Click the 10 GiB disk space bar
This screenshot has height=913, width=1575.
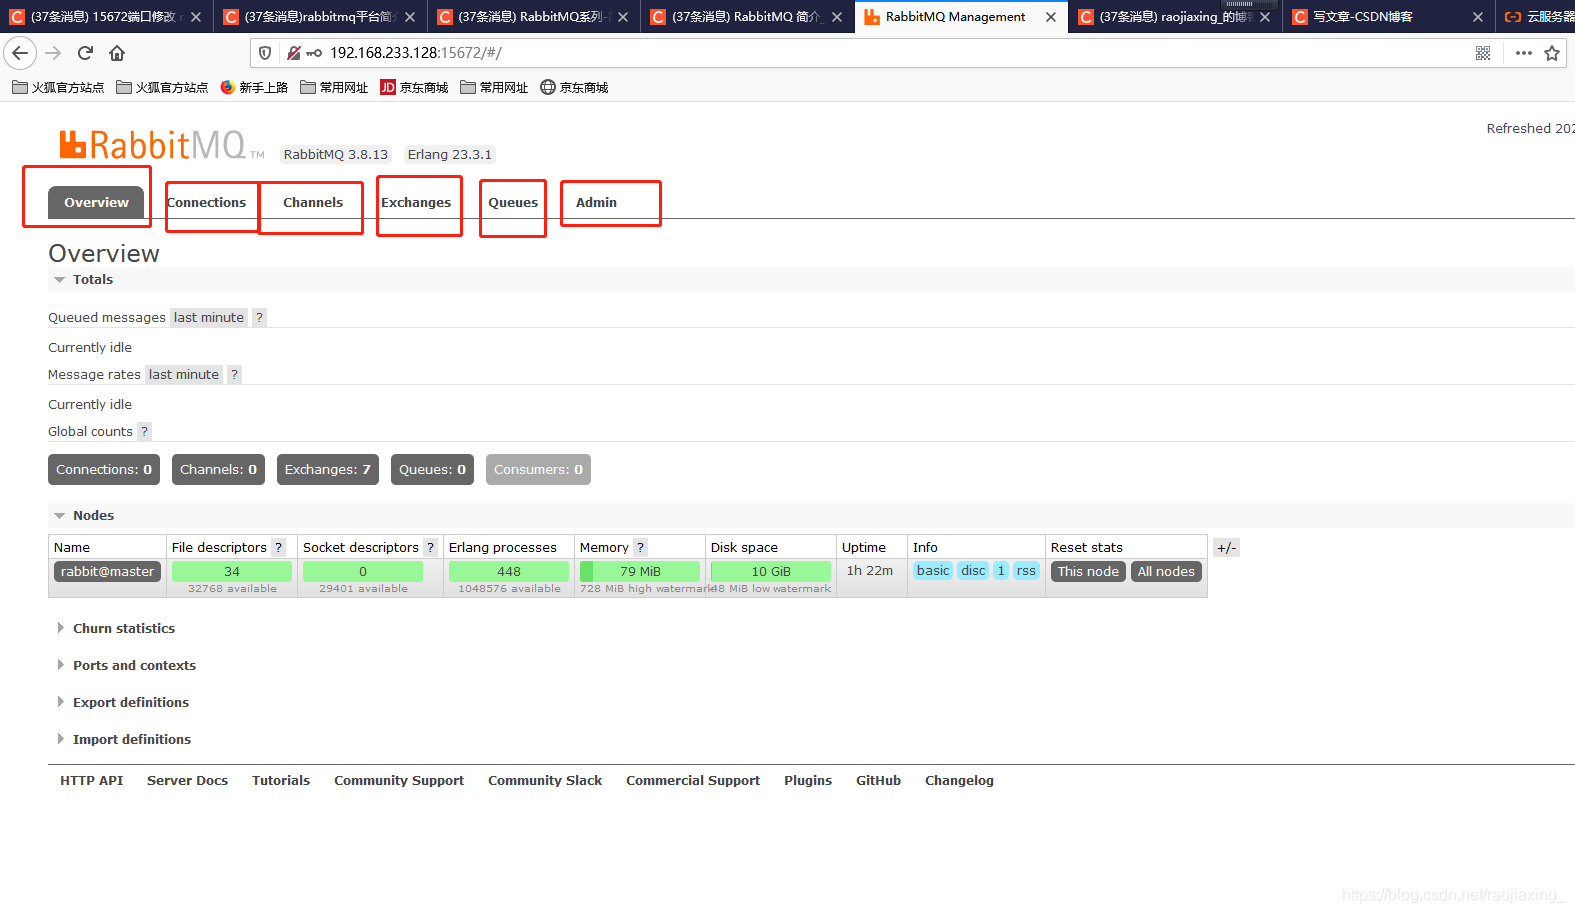(771, 571)
